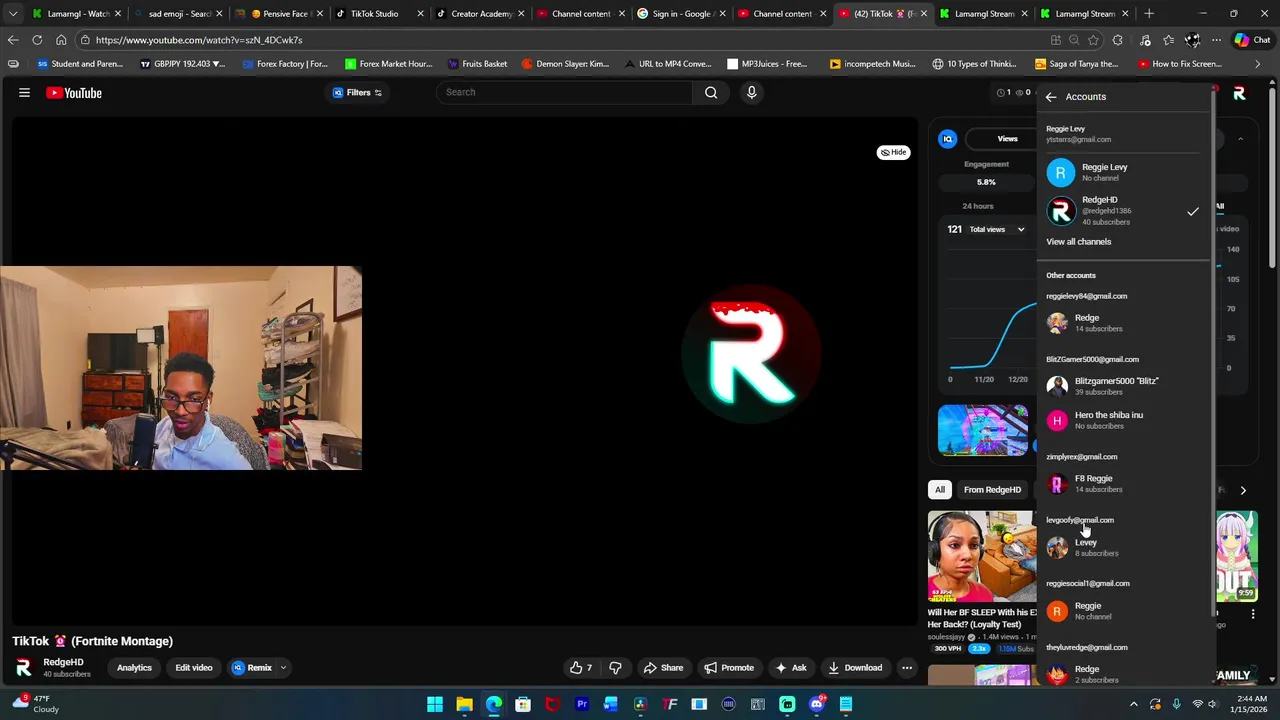Start voice search with microphone icon

[x=752, y=92]
